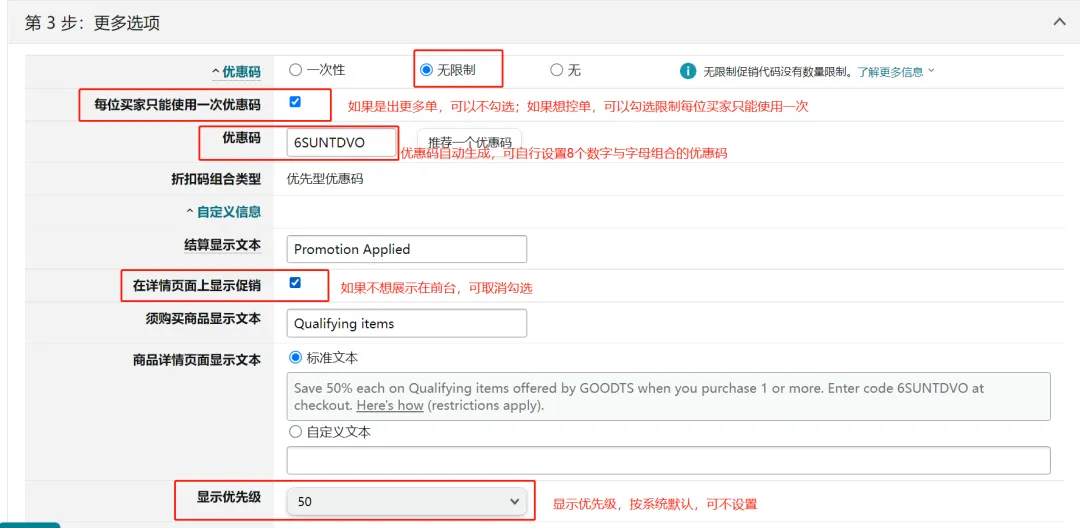This screenshot has height=528, width=1080.
Task: Click the 优惠码 input field with 6SUNTDVO
Action: (342, 142)
